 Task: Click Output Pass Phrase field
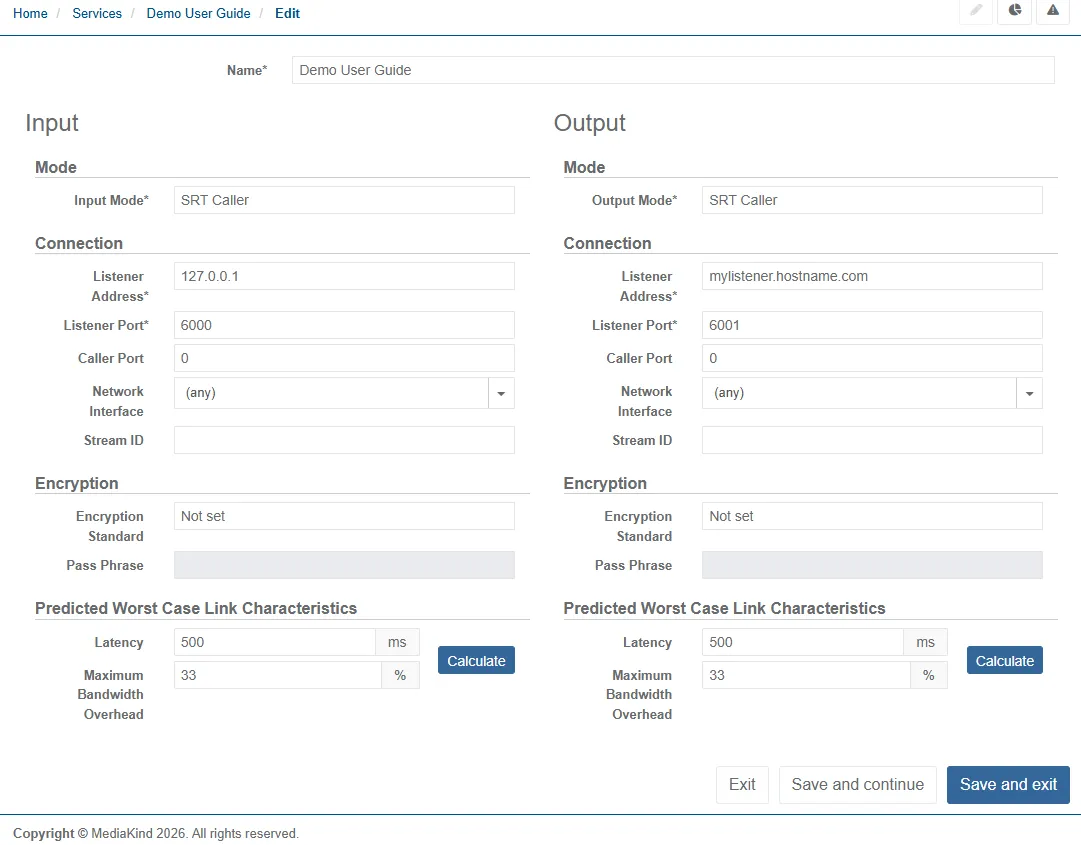[x=872, y=565]
